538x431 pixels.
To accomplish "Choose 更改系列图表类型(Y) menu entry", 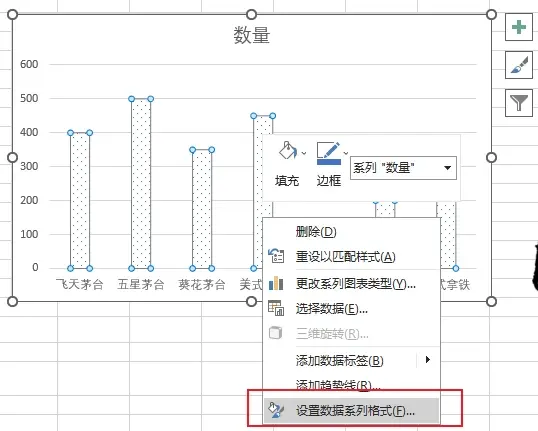I will click(x=351, y=284).
